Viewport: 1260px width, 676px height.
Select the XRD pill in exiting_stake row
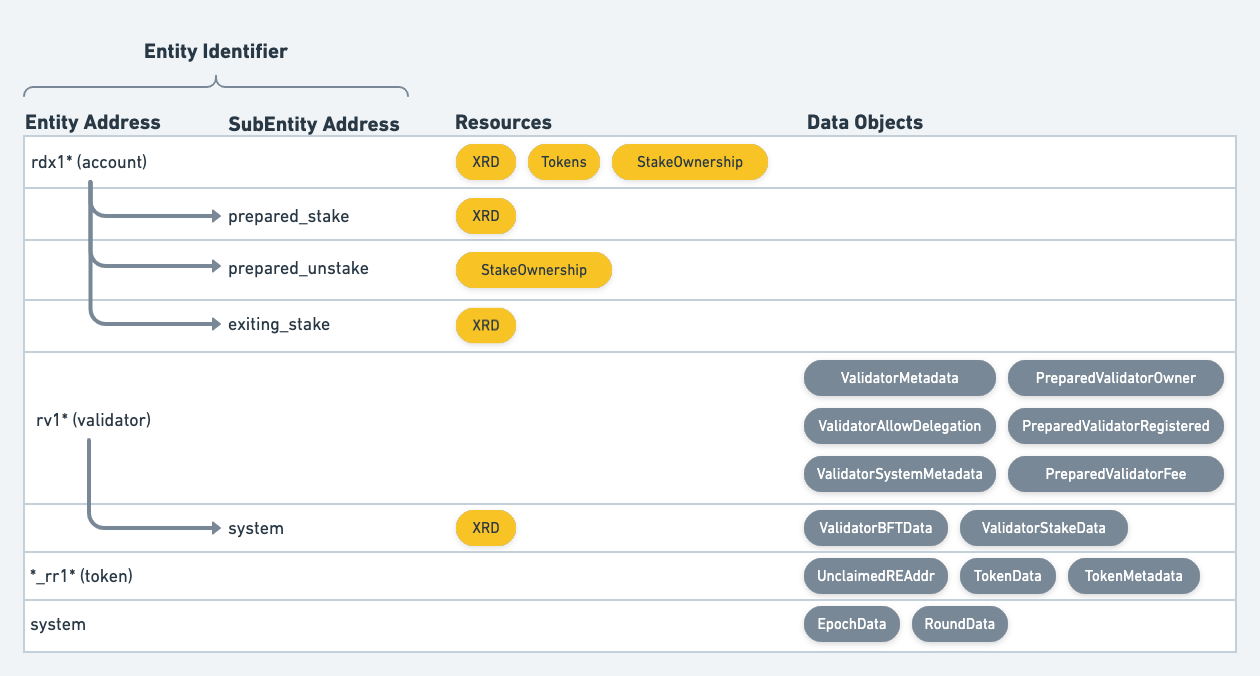click(x=485, y=325)
